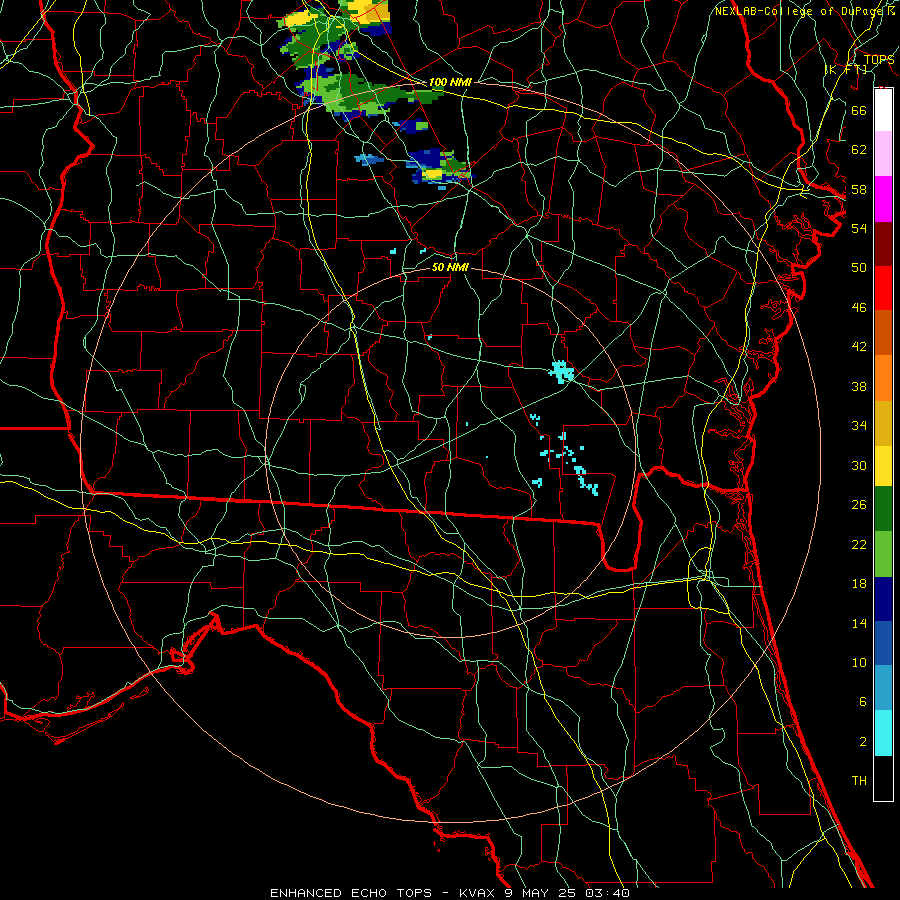Click the "K FT" units label
The width and height of the screenshot is (900, 900).
tap(846, 70)
